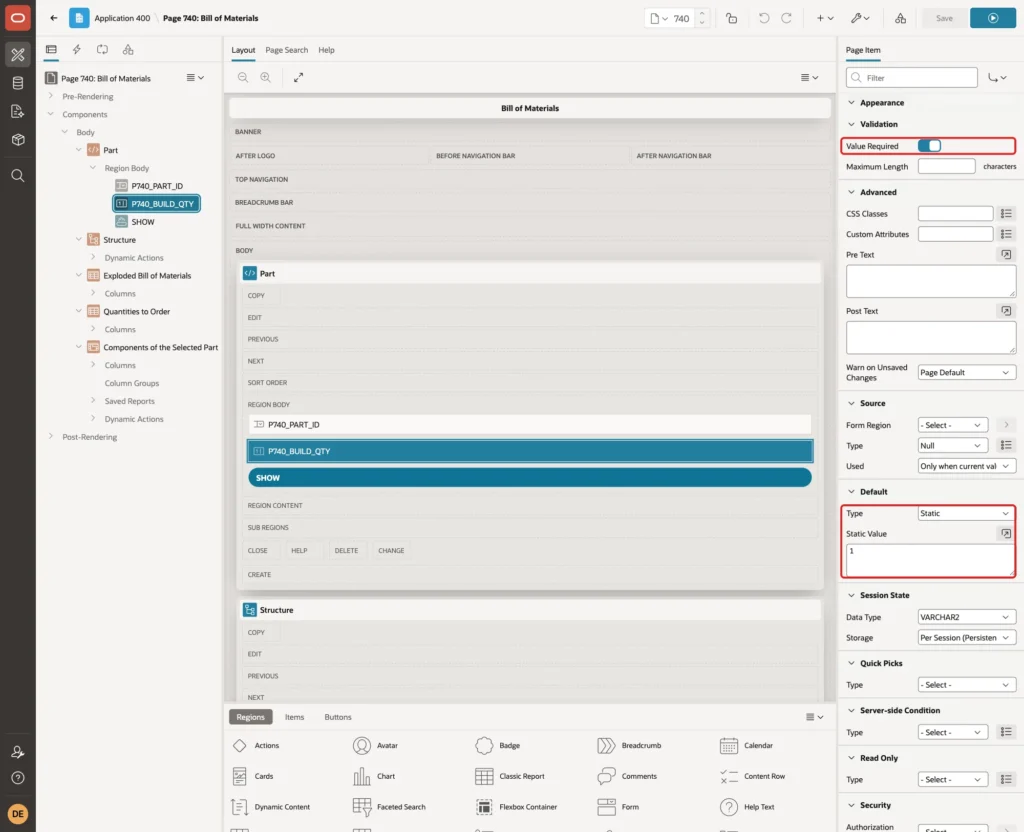Expand the Pre-Rendering tree node
1024x832 pixels.
point(51,96)
